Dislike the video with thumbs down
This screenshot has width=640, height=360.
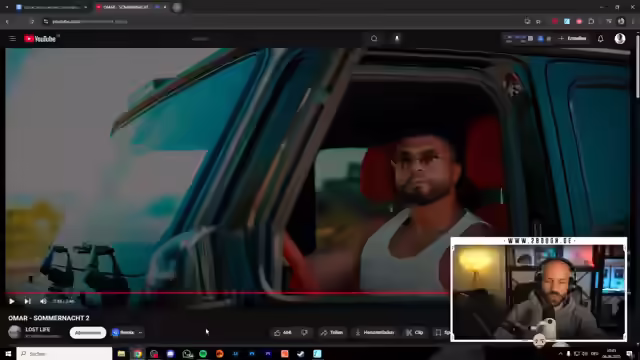304,333
